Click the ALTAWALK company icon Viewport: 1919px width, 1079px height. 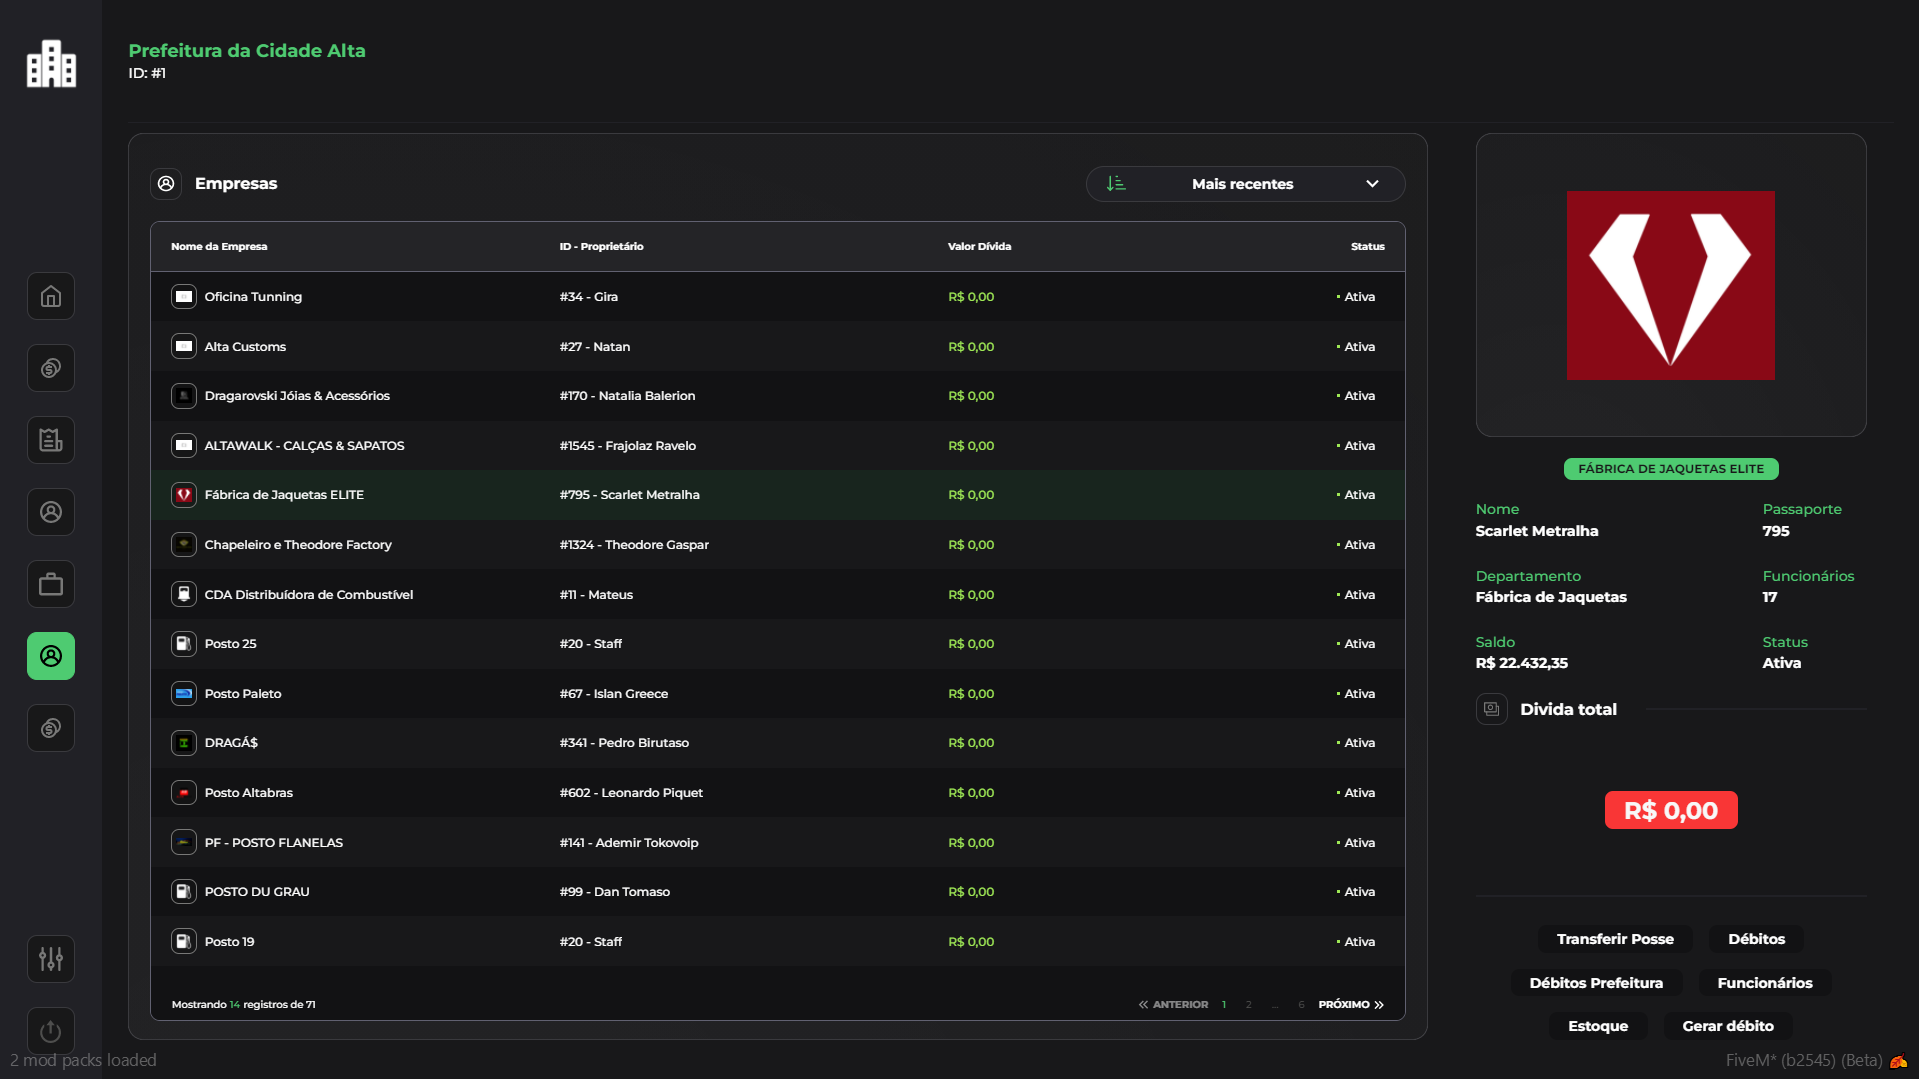click(x=184, y=446)
